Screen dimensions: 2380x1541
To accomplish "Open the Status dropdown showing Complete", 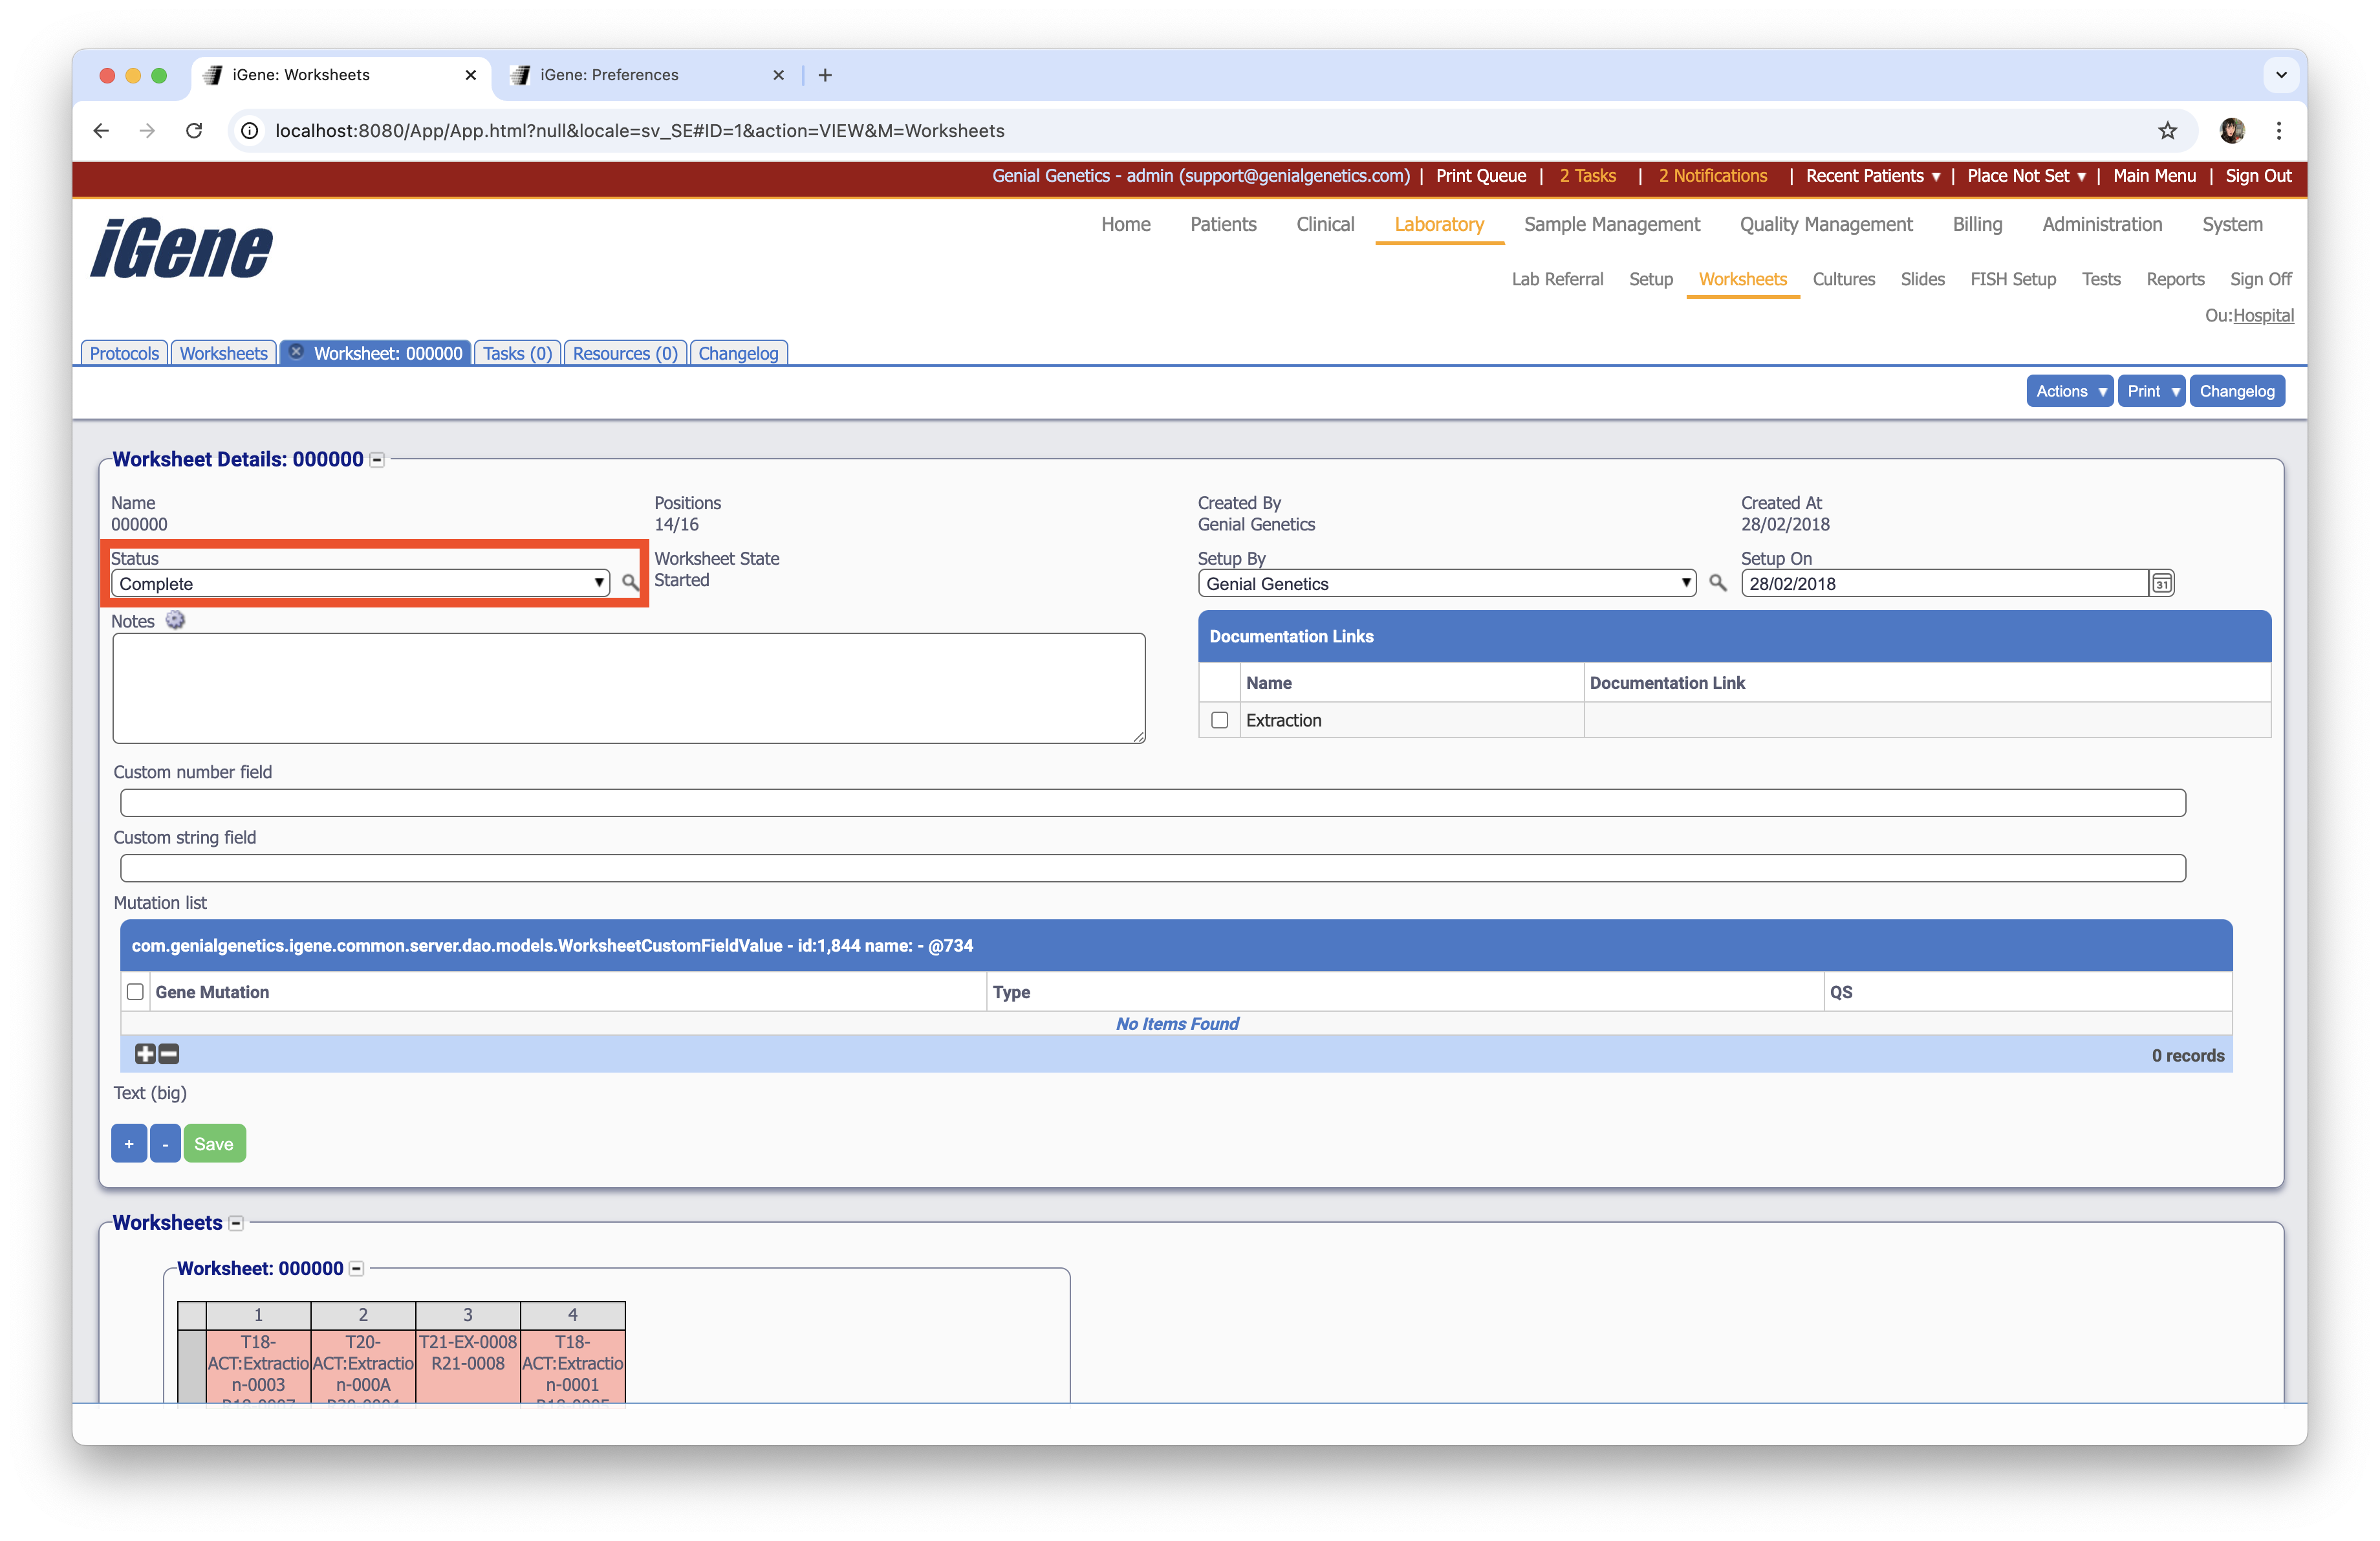I will [x=360, y=583].
